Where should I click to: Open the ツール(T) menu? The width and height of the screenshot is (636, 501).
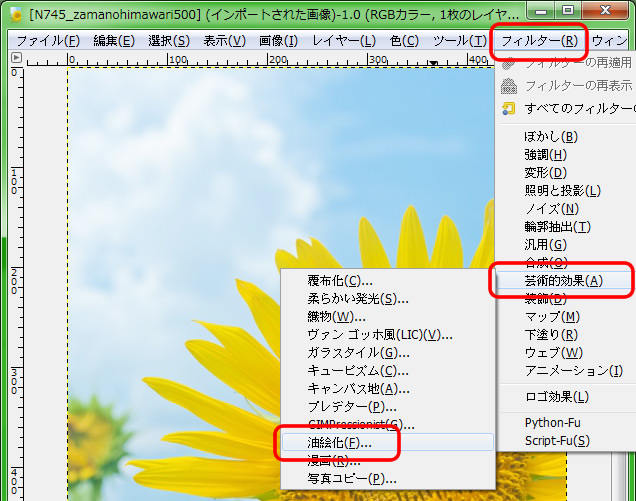(460, 41)
